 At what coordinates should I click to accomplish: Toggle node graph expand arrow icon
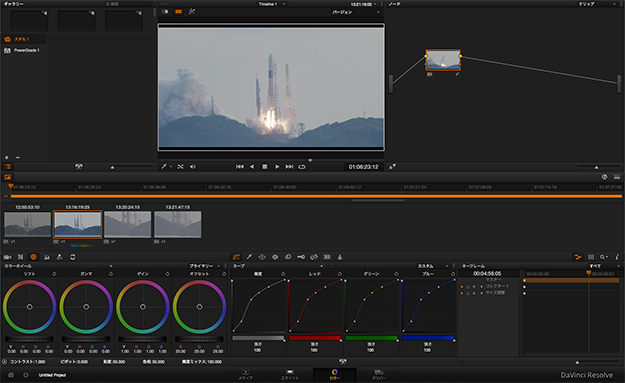pos(393,167)
